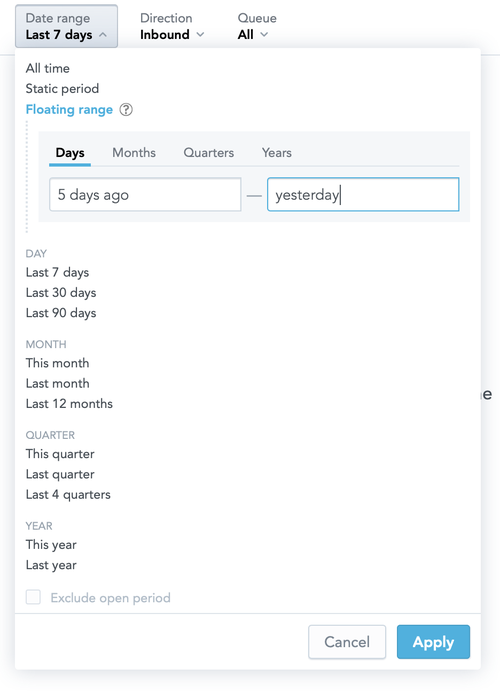Screen dimensions: 500x692
Task: Collapse the Date range dropdown
Action: pyautogui.click(x=67, y=26)
